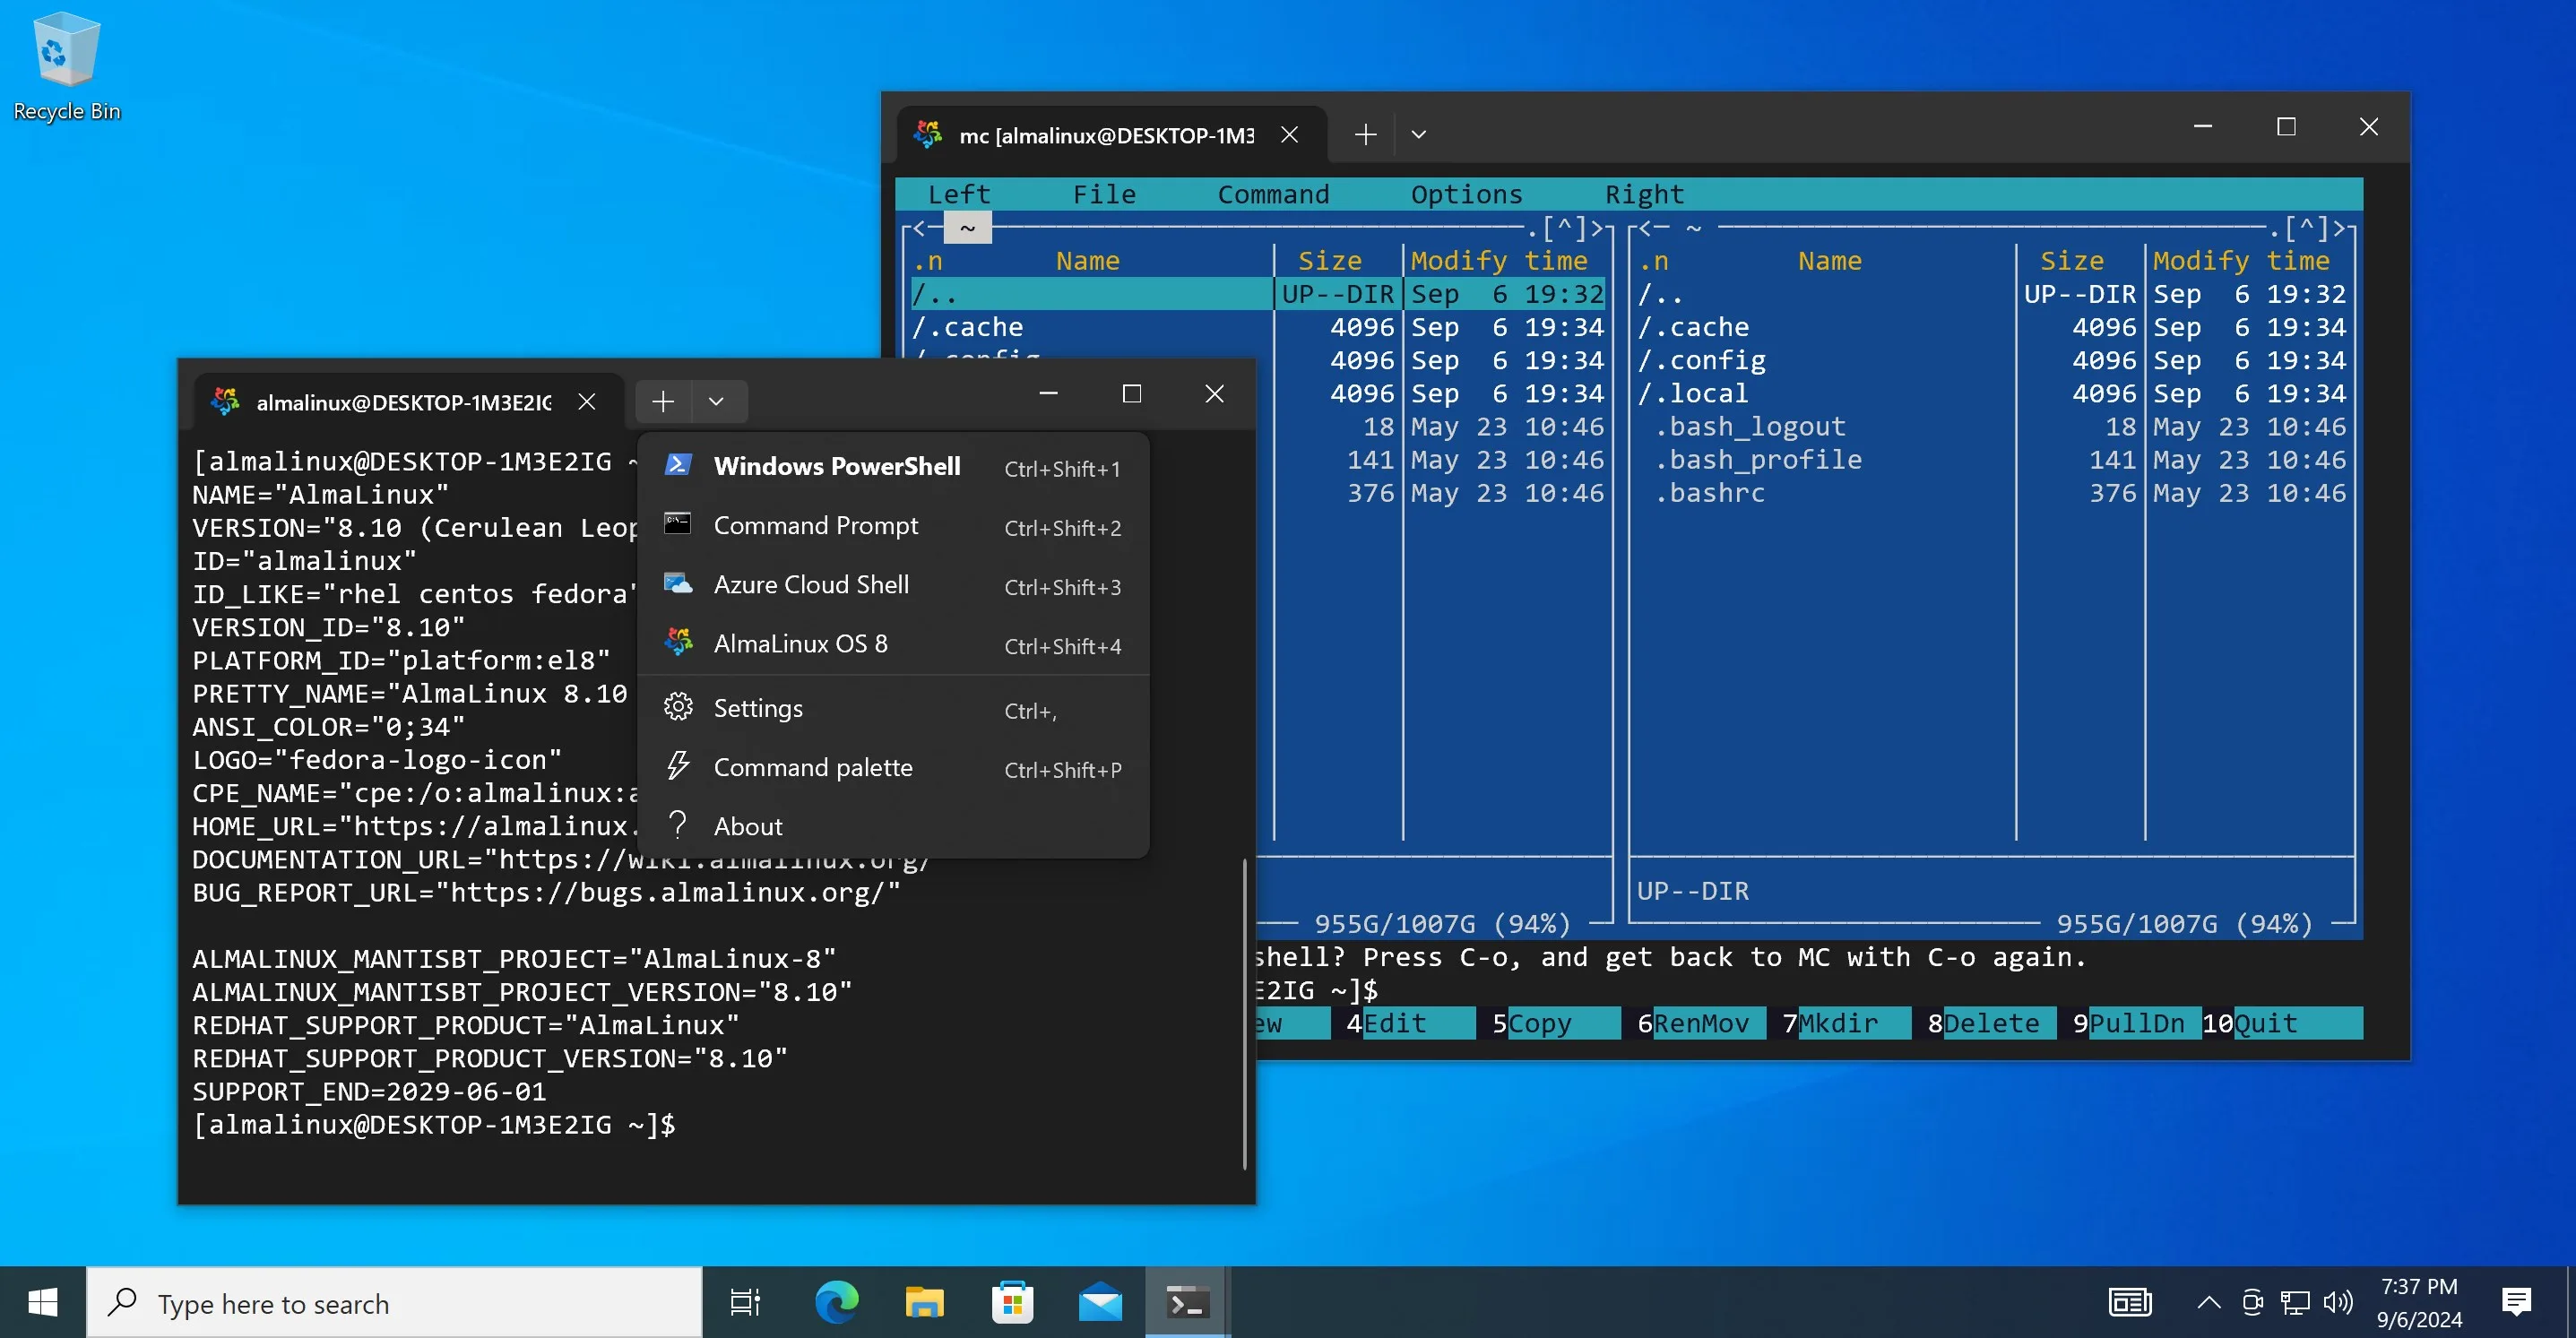The image size is (2576, 1338).
Task: Click 6 RenMov function key in mc
Action: pos(1701,1024)
